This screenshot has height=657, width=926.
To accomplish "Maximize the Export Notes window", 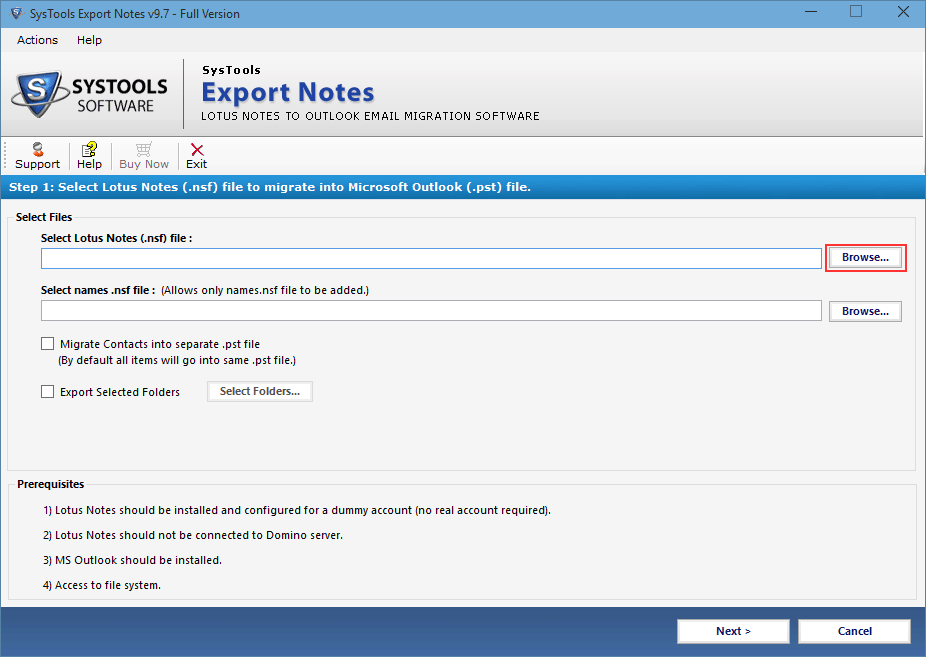I will click(856, 12).
